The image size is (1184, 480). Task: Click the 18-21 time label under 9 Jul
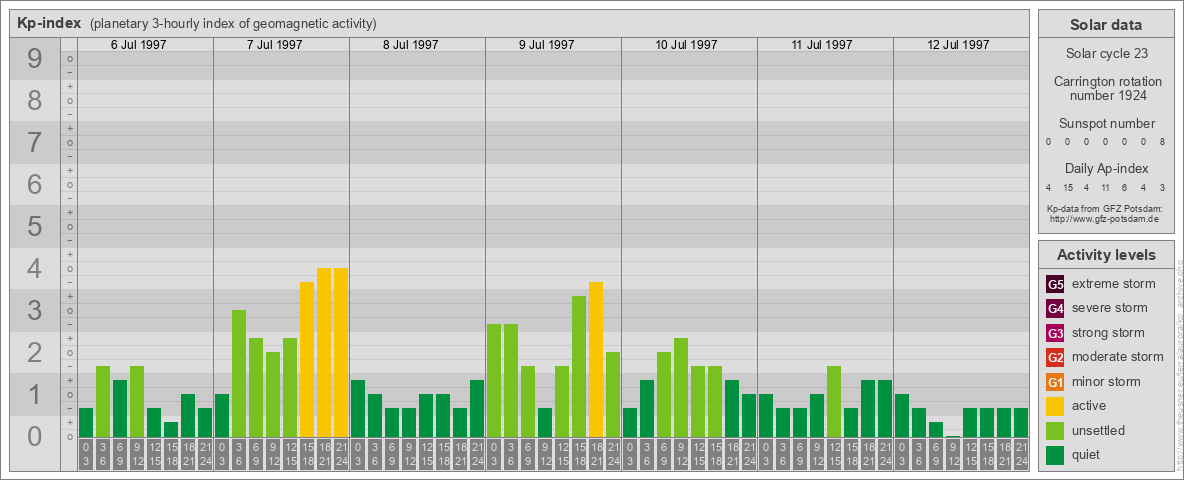596,455
